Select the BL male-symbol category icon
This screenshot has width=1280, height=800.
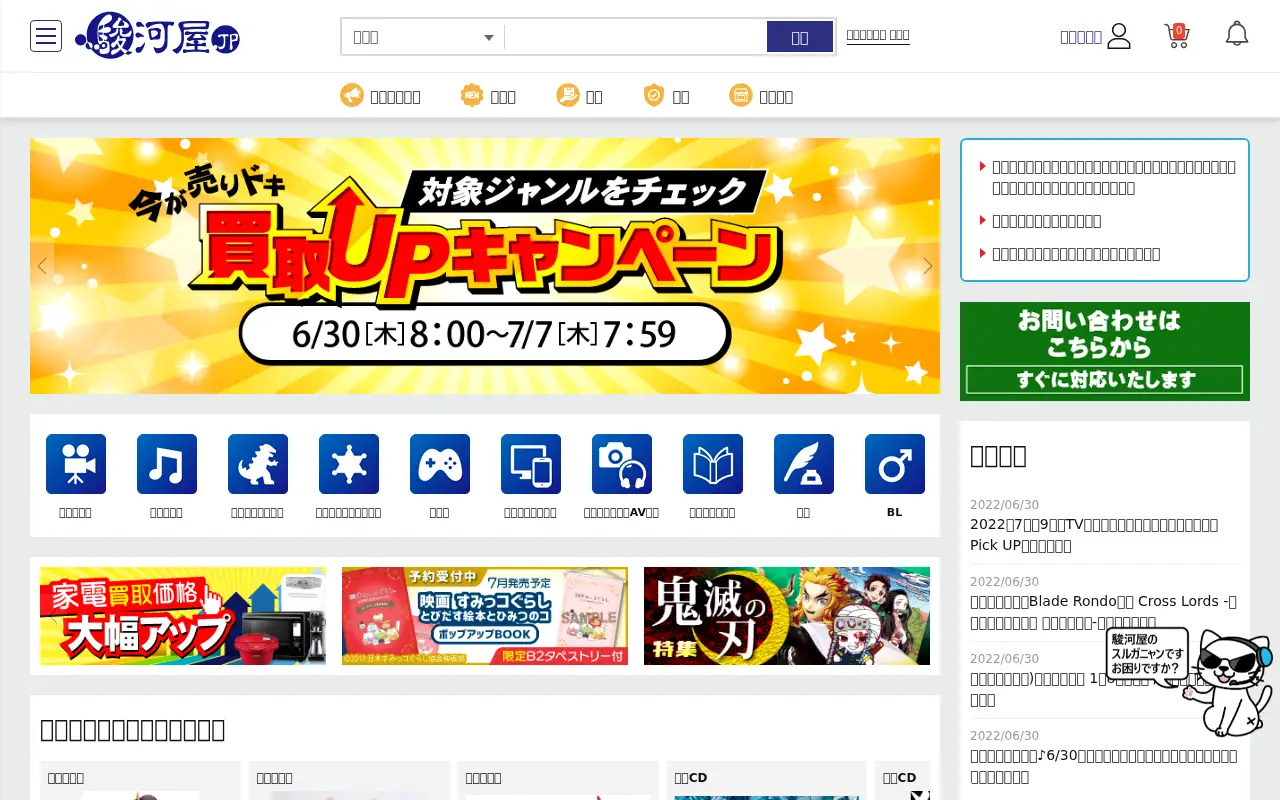895,464
